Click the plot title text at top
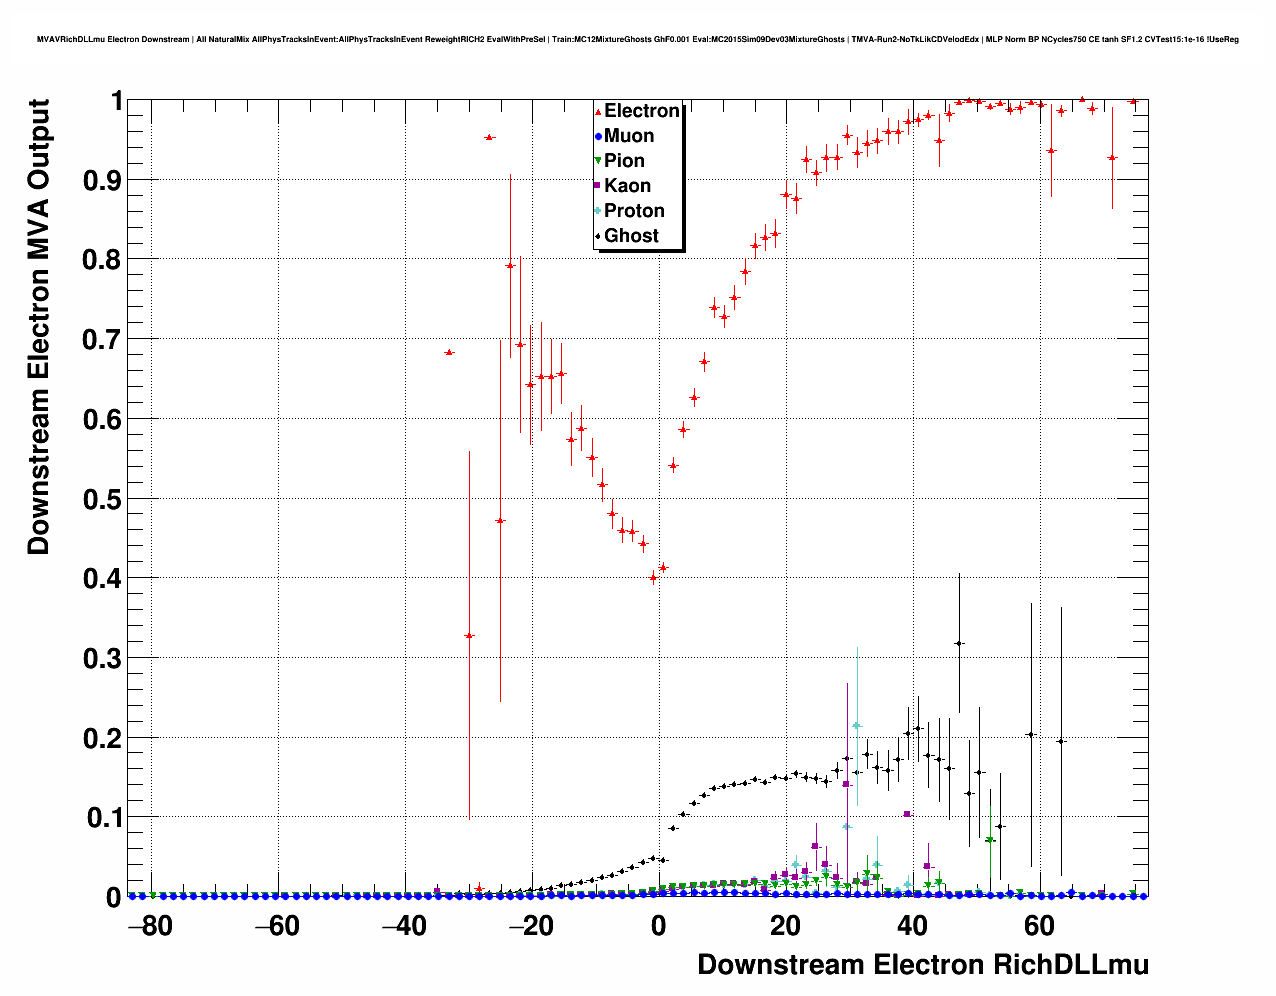The height and width of the screenshot is (996, 1276). (637, 39)
